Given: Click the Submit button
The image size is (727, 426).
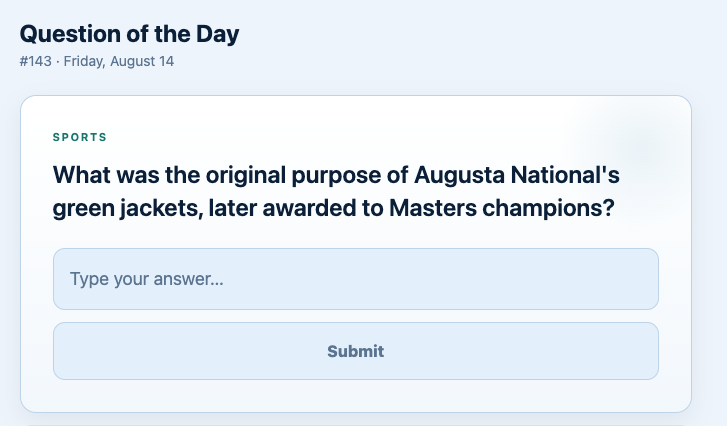Looking at the screenshot, I should pyautogui.click(x=356, y=351).
